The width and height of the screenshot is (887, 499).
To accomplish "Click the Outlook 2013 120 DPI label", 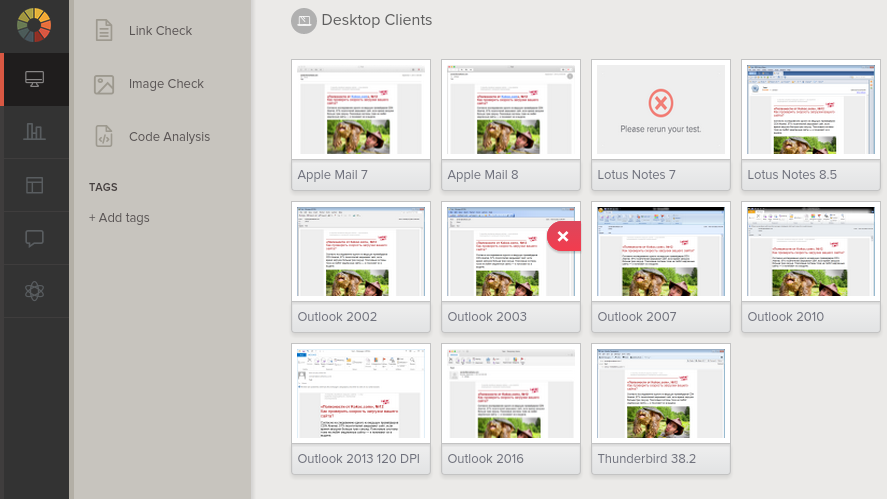I will (359, 459).
